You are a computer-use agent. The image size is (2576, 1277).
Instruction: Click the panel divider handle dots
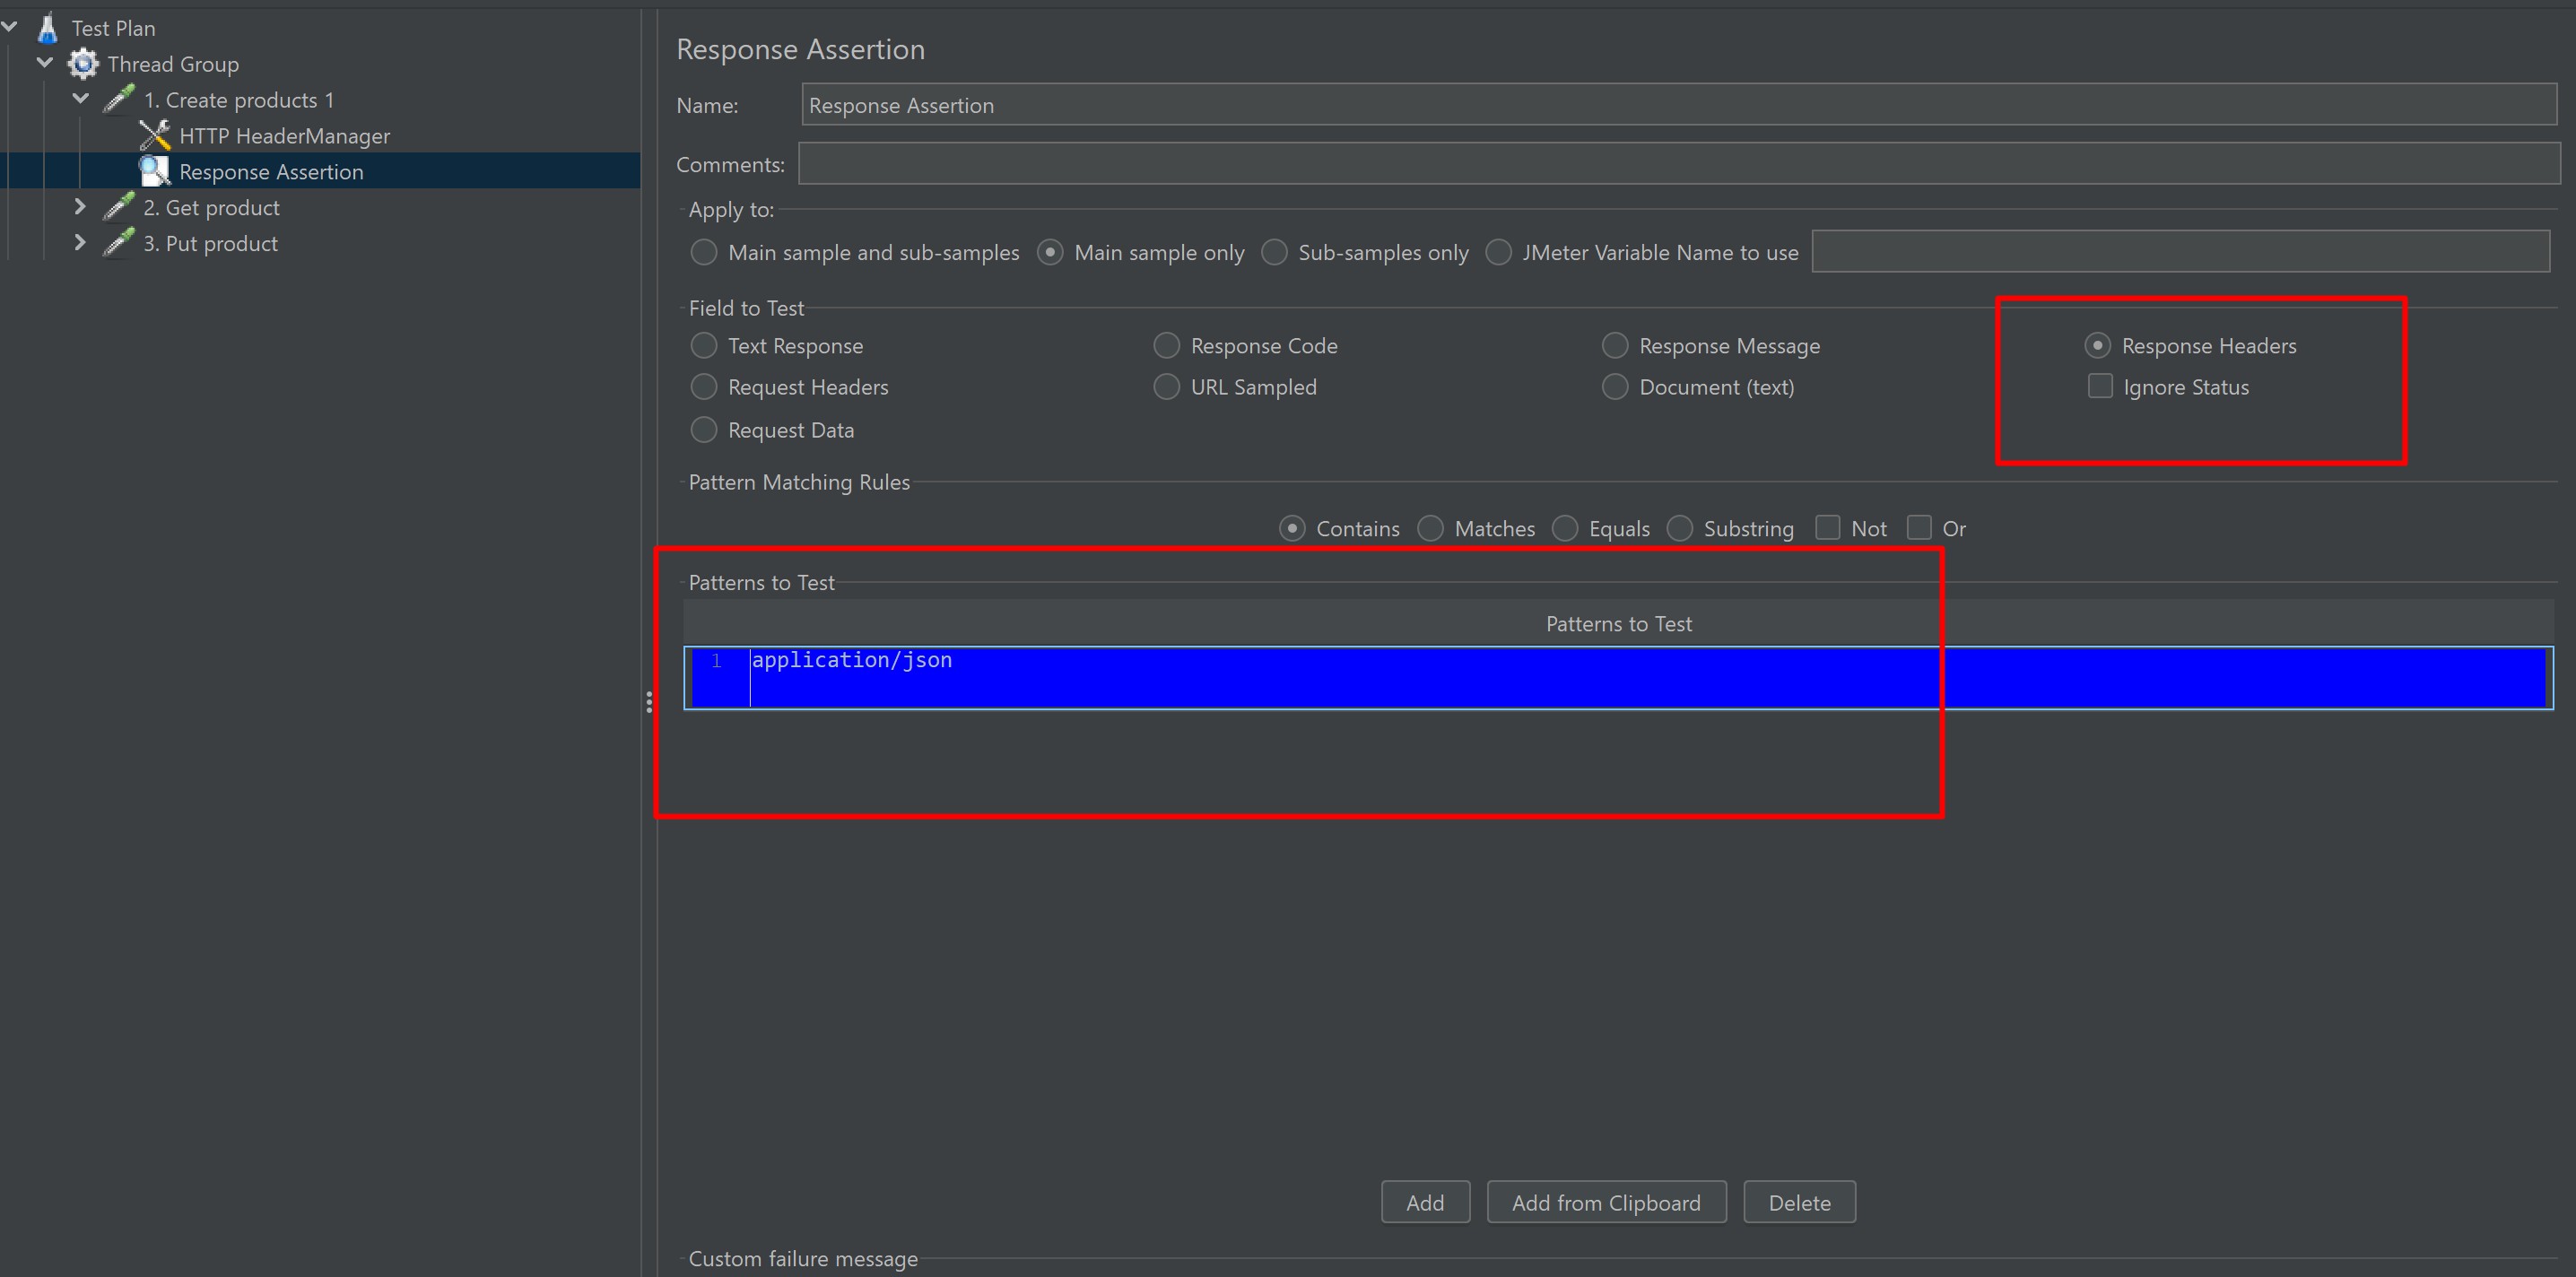[x=649, y=702]
